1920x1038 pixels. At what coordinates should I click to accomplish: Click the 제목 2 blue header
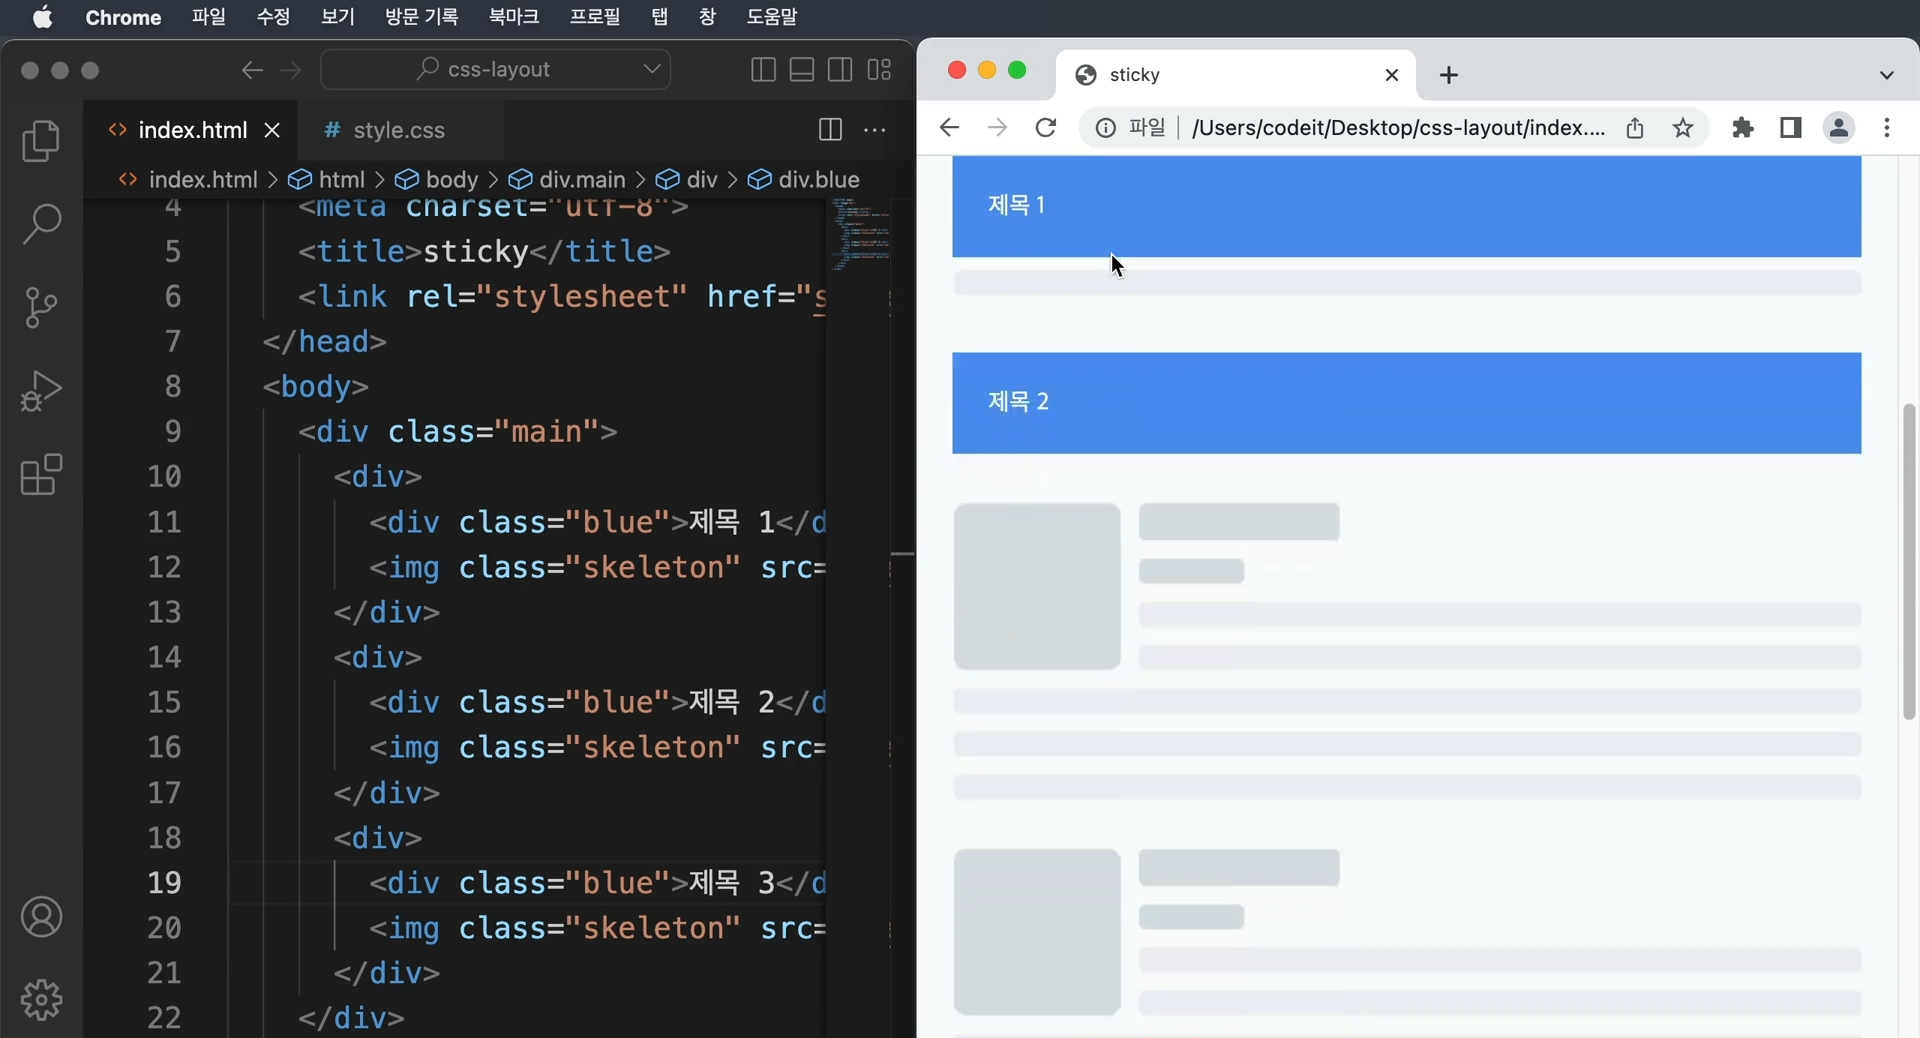1406,403
